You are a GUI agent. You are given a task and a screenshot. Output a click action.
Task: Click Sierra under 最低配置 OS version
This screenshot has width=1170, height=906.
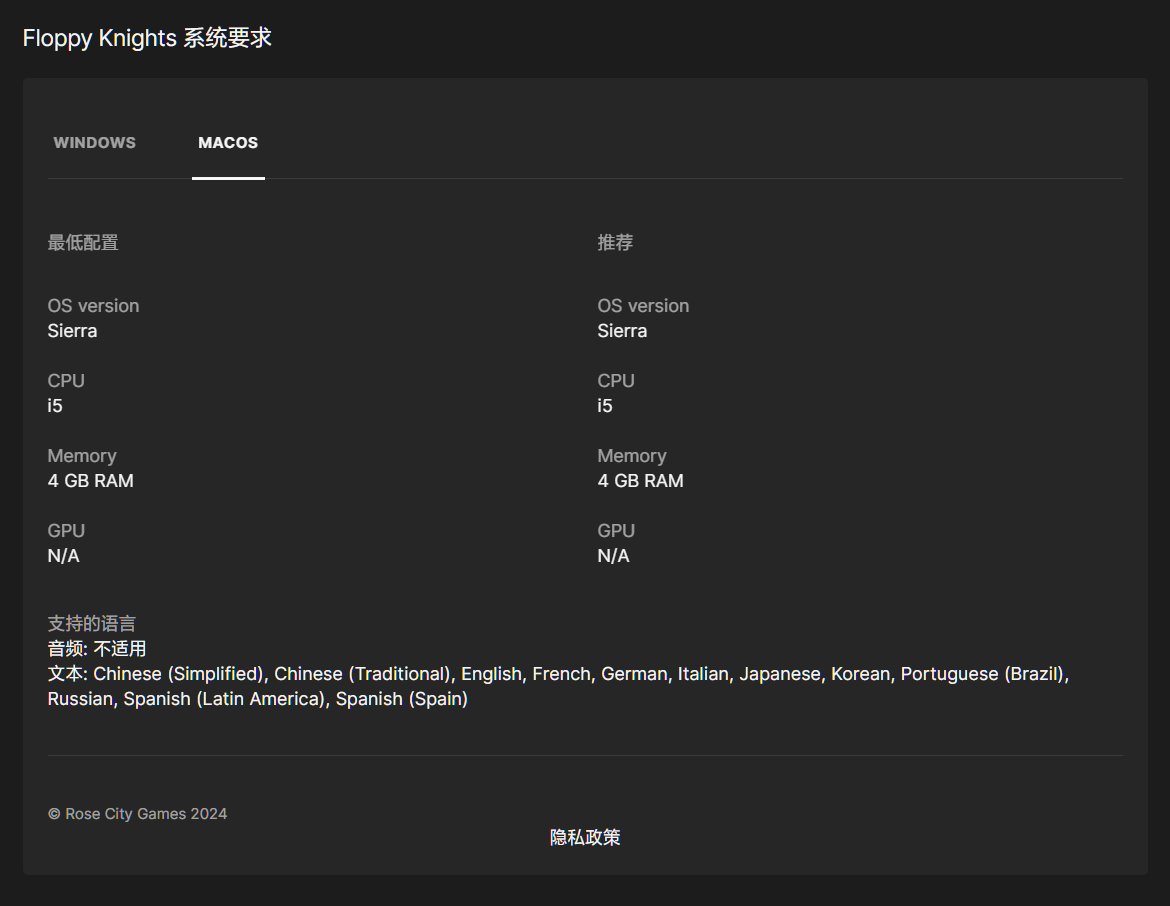pyautogui.click(x=72, y=331)
